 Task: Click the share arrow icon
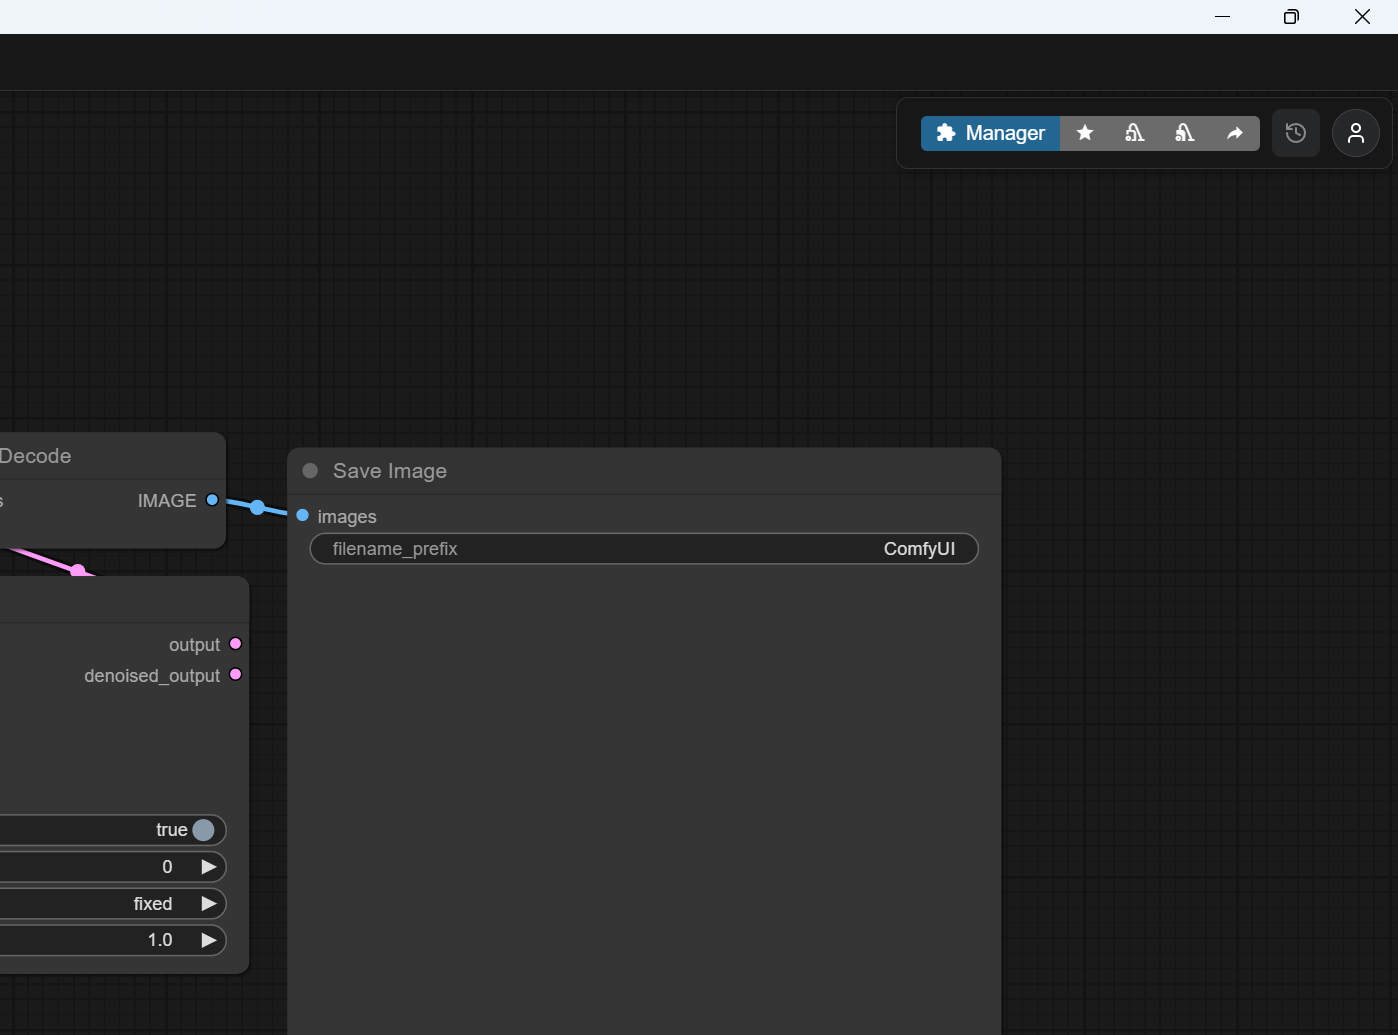(x=1235, y=133)
